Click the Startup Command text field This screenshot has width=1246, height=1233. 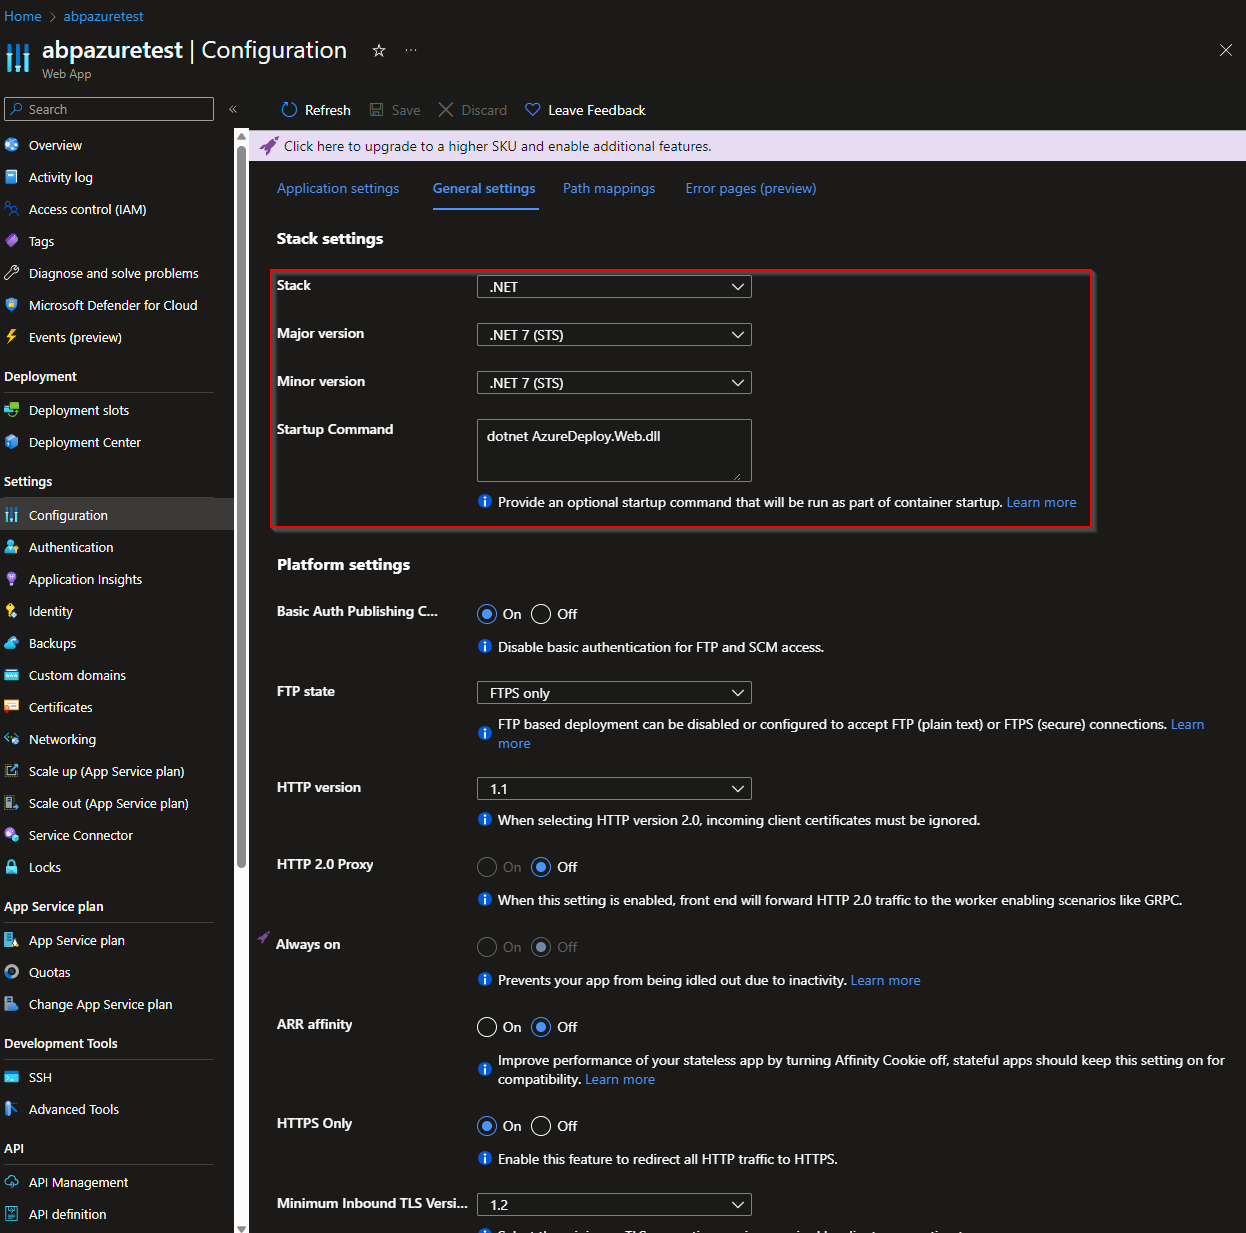614,450
